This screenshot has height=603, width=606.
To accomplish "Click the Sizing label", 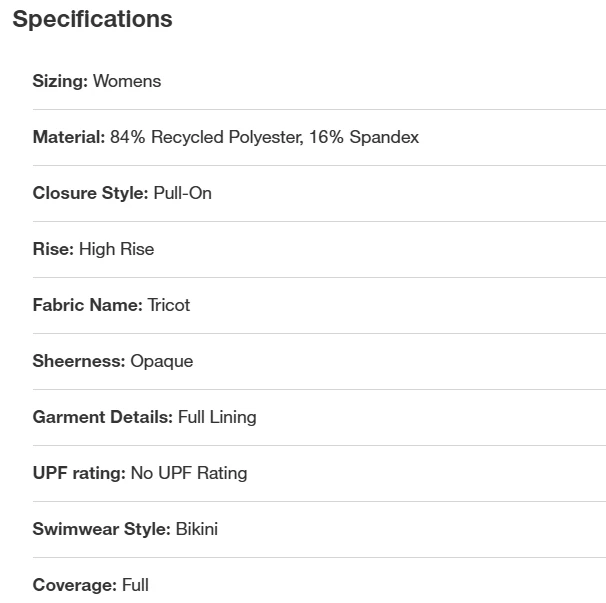I will 60,81.
